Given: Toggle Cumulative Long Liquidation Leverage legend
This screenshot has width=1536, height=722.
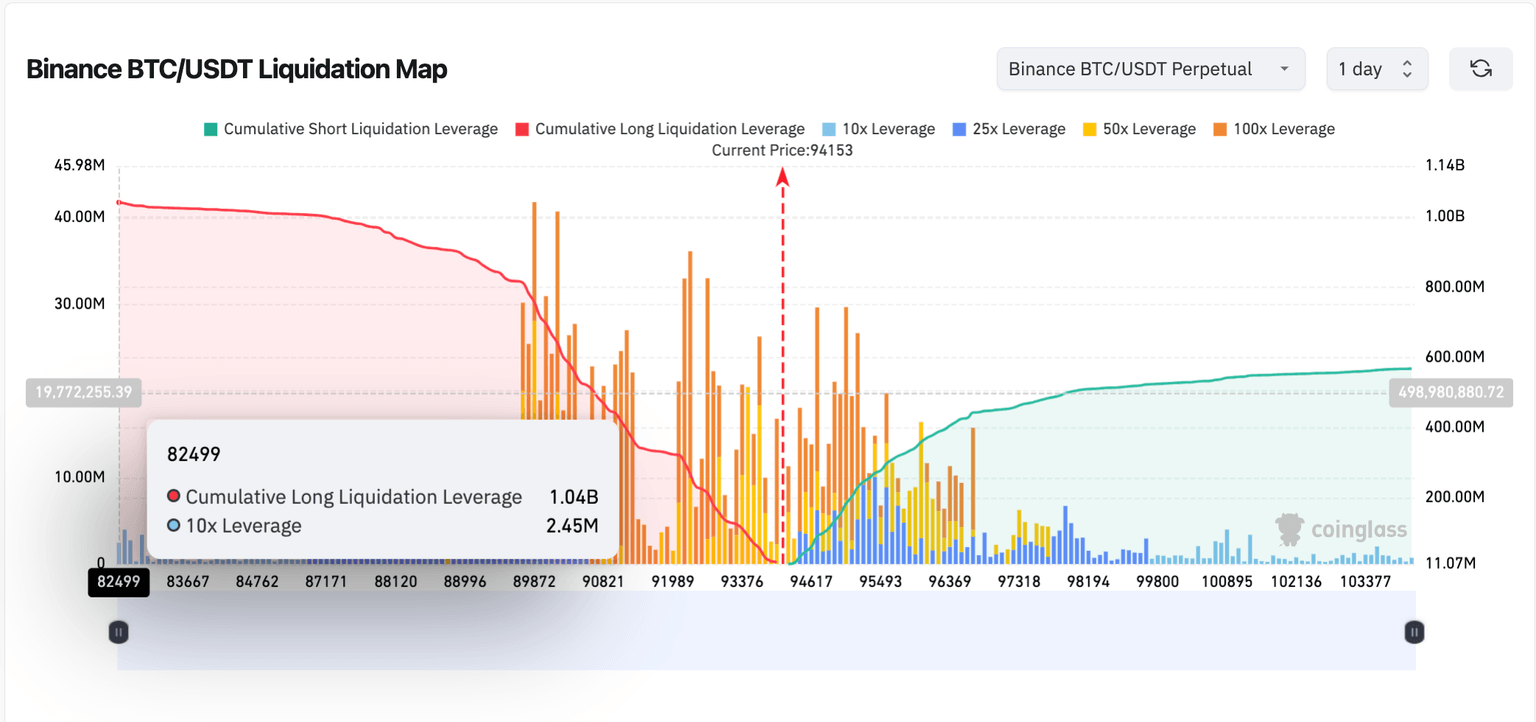Looking at the screenshot, I should pos(660,129).
